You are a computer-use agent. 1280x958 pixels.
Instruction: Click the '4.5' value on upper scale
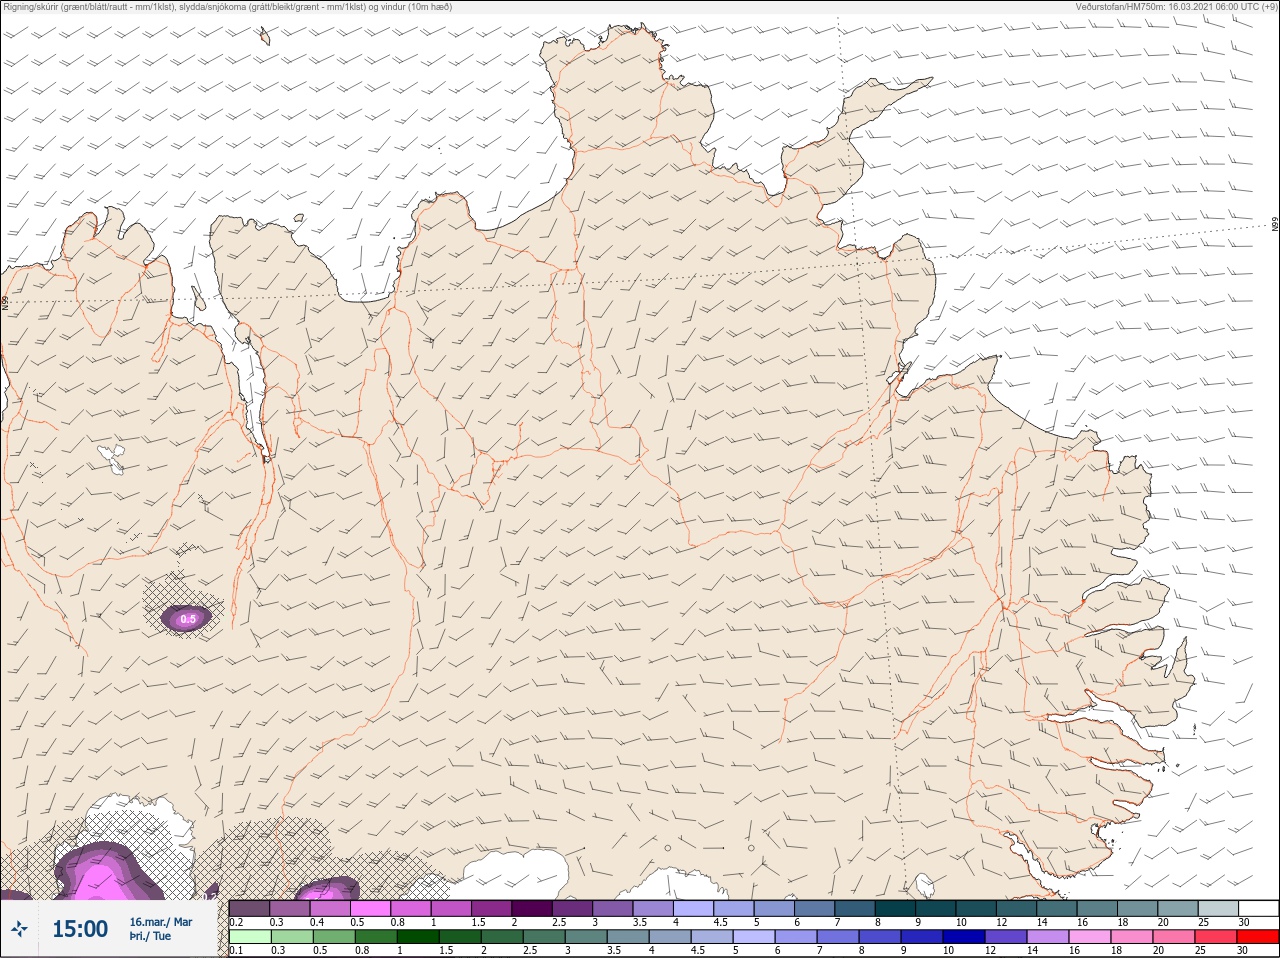[x=720, y=922]
